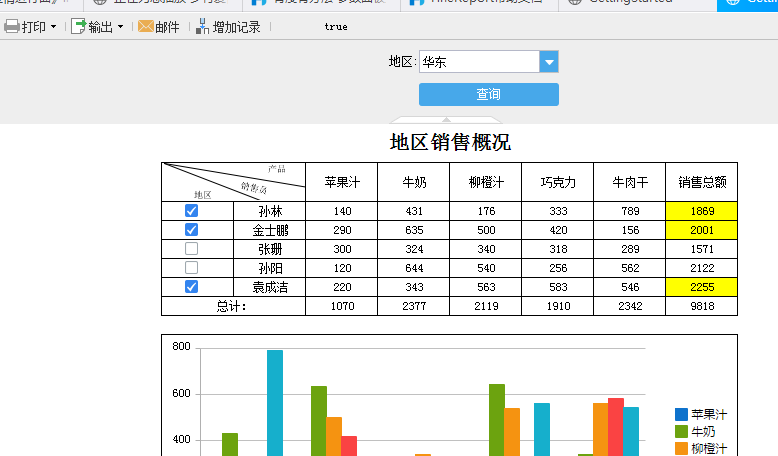Click the 打印 toolbar label
This screenshot has height=456, width=778.
(34, 27)
